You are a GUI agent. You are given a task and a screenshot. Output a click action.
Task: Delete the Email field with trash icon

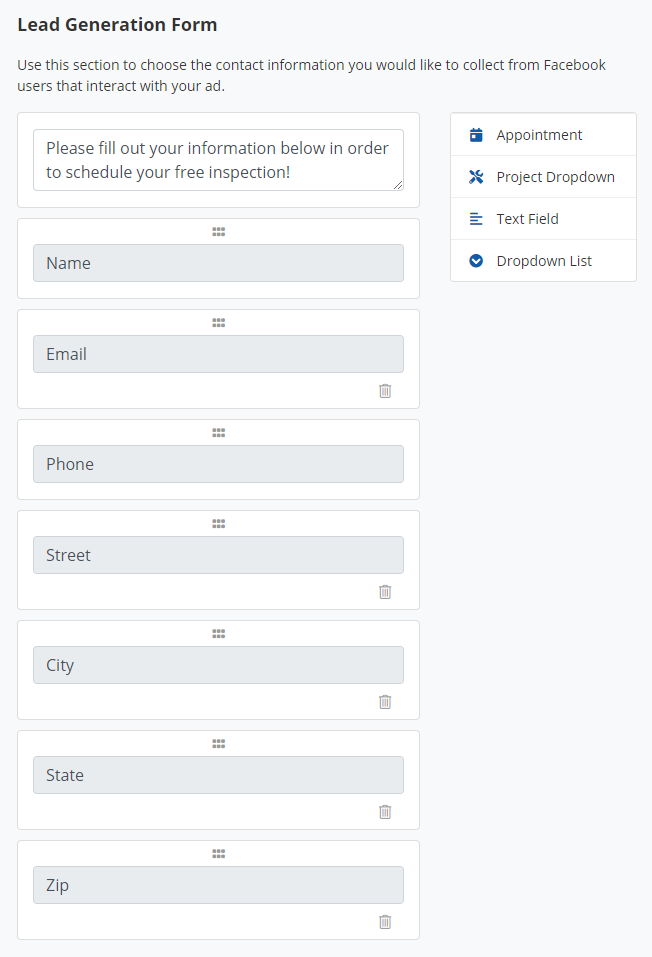[x=385, y=391]
